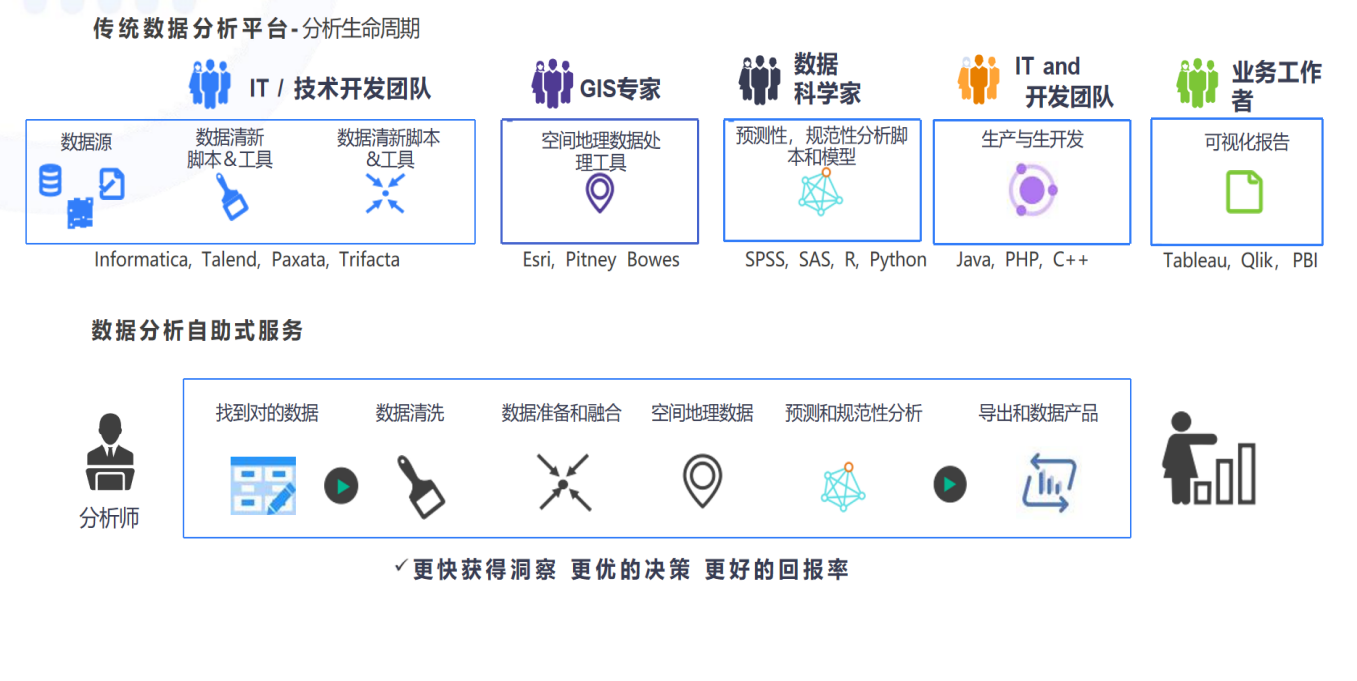Select the purple orbit icon under 生产与生开发
The width and height of the screenshot is (1357, 681).
(x=1032, y=190)
